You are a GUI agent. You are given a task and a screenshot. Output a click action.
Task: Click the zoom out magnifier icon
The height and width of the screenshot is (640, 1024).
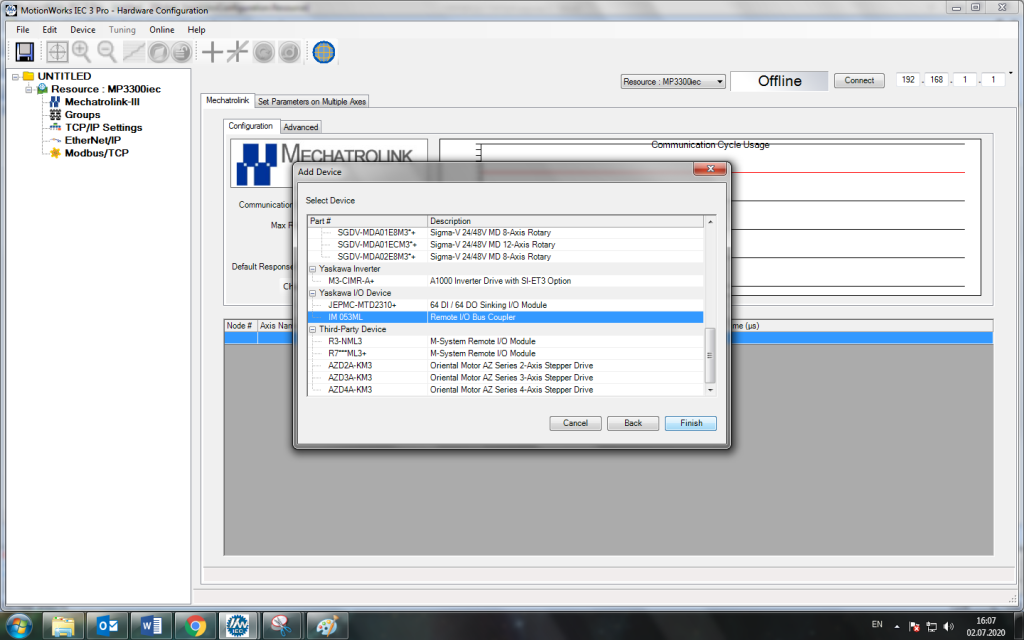point(106,52)
